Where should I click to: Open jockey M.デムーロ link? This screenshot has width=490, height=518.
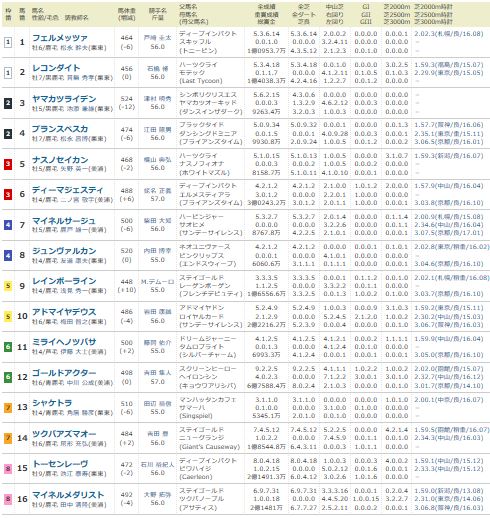pos(157,282)
